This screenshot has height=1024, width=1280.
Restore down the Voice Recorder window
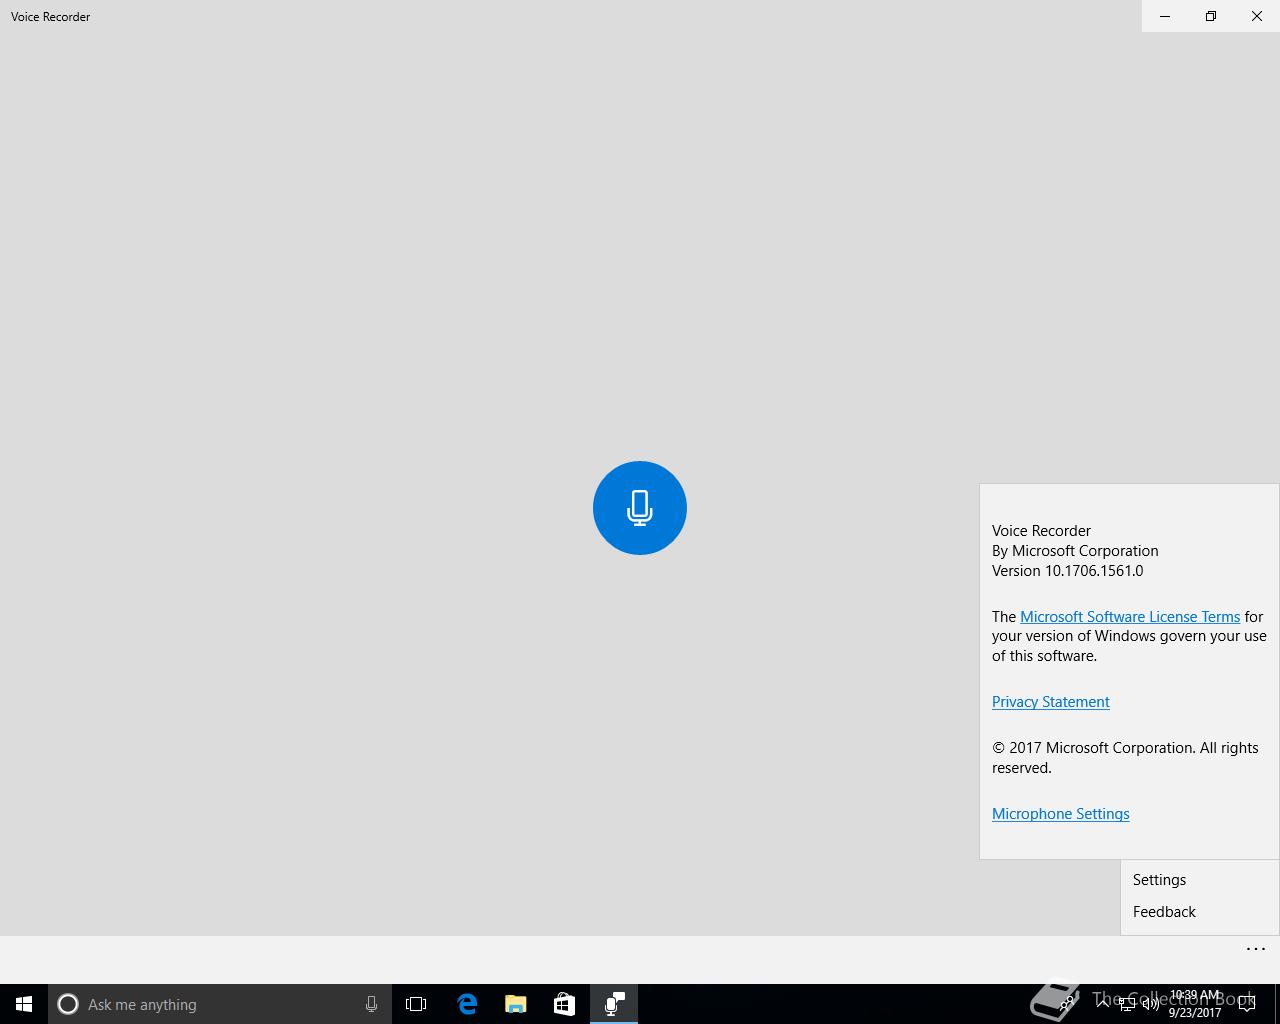(1211, 16)
